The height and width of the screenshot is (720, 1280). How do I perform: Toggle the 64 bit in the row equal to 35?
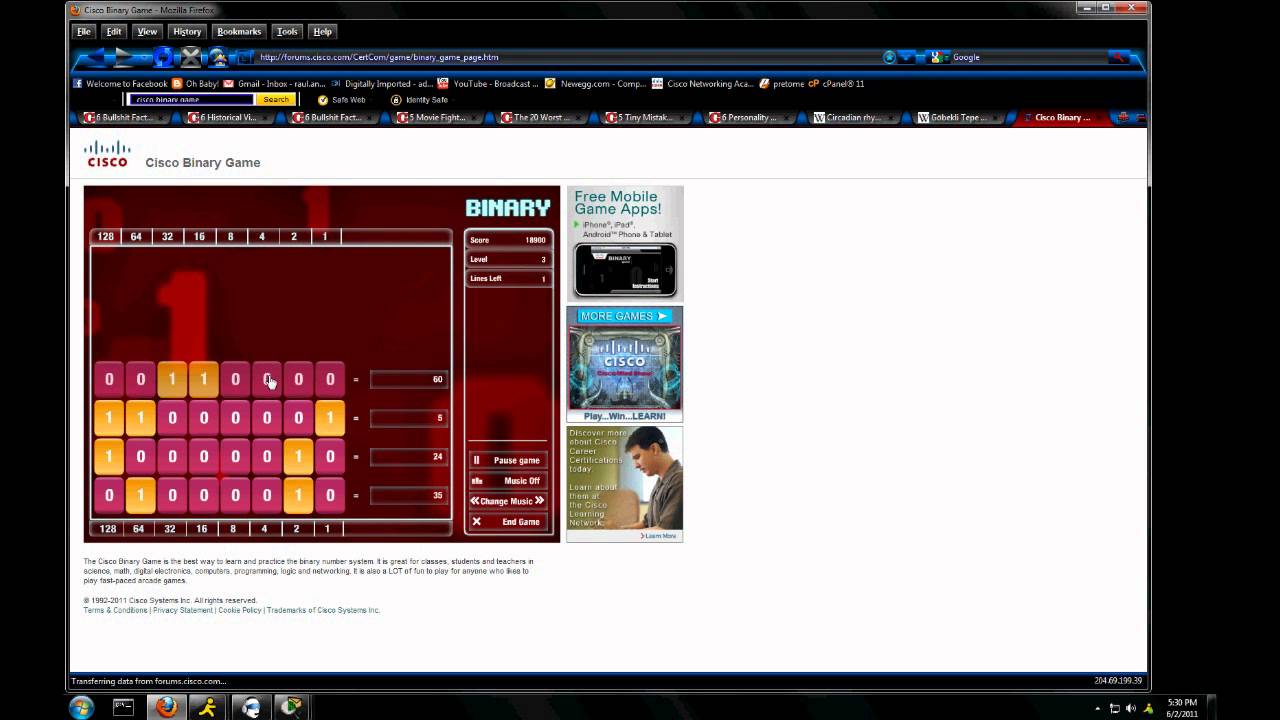tap(140, 495)
